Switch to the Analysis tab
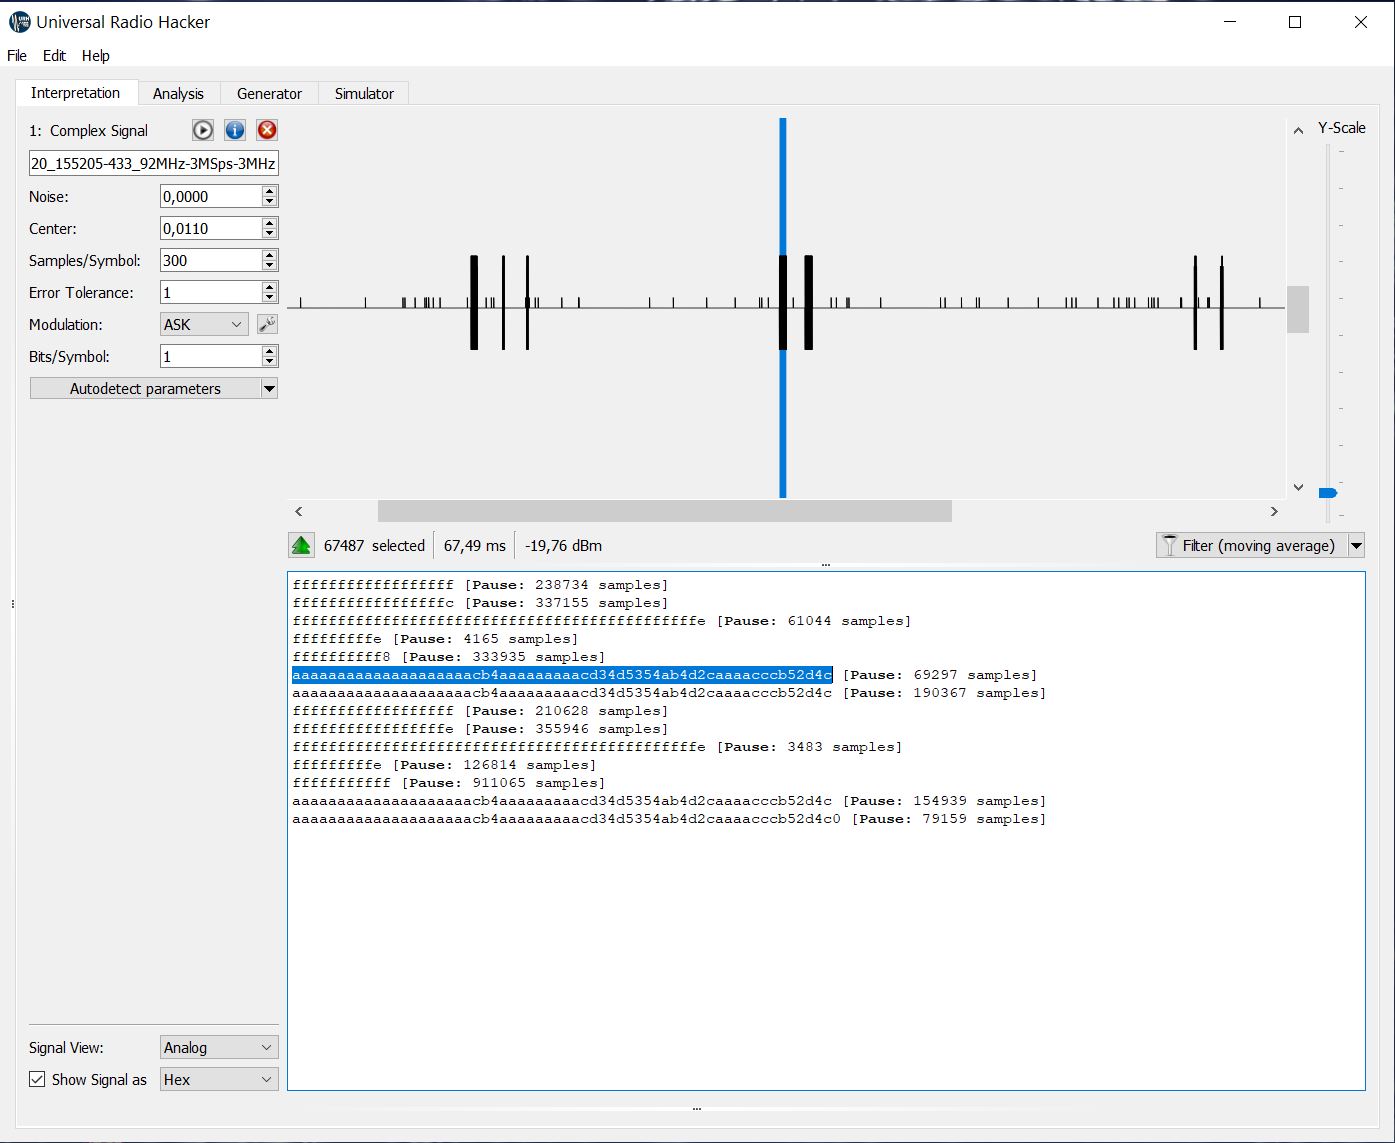This screenshot has height=1143, width=1395. (x=178, y=94)
